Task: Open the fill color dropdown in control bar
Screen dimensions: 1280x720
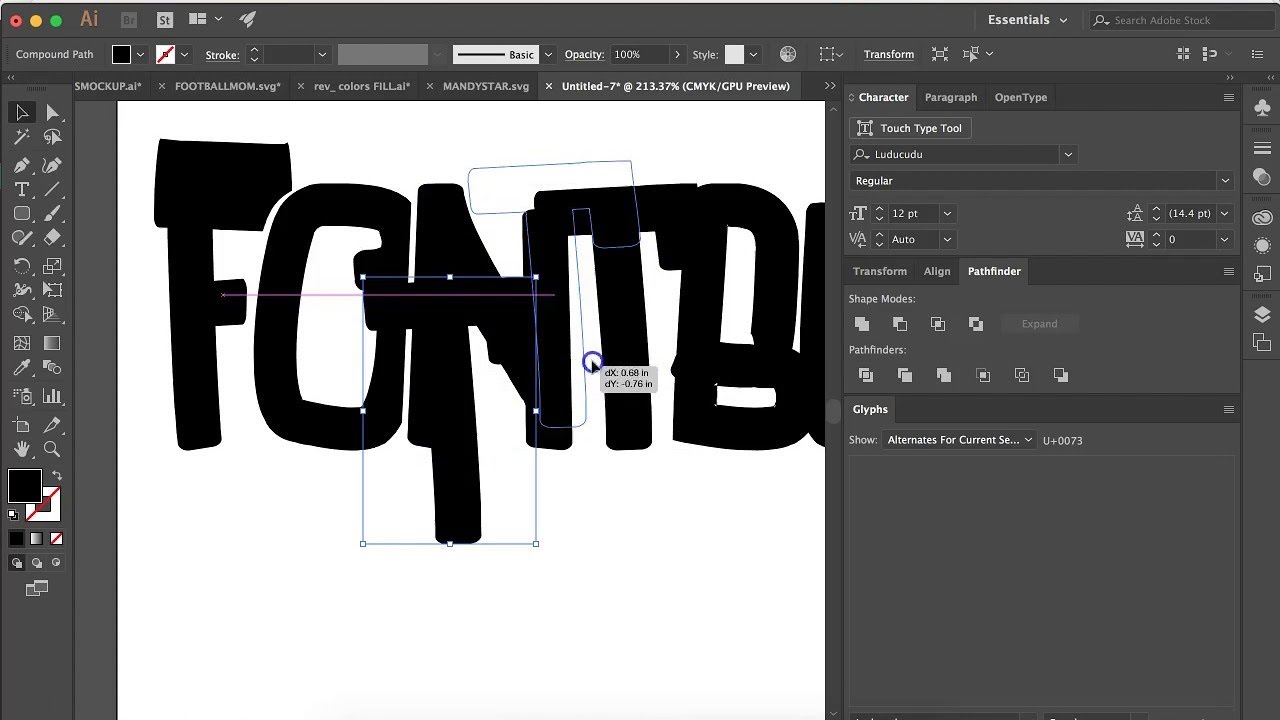Action: coord(140,54)
